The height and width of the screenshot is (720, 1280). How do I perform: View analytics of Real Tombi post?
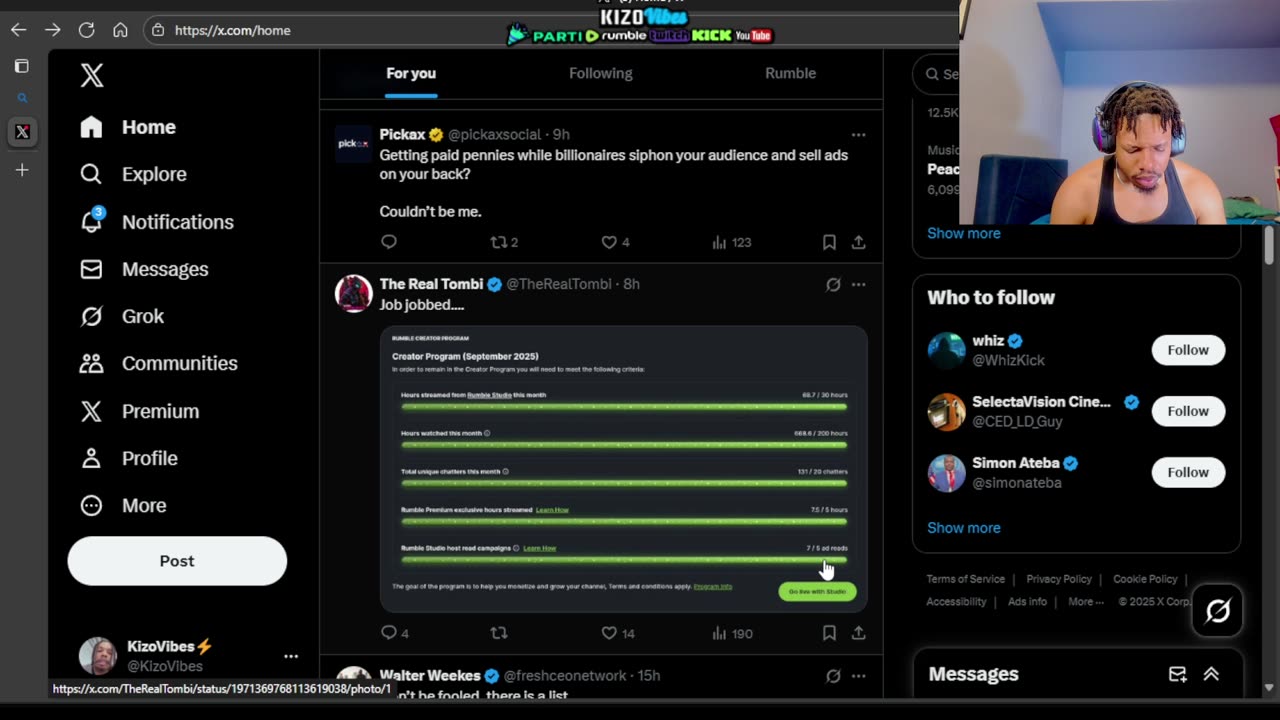(x=731, y=633)
